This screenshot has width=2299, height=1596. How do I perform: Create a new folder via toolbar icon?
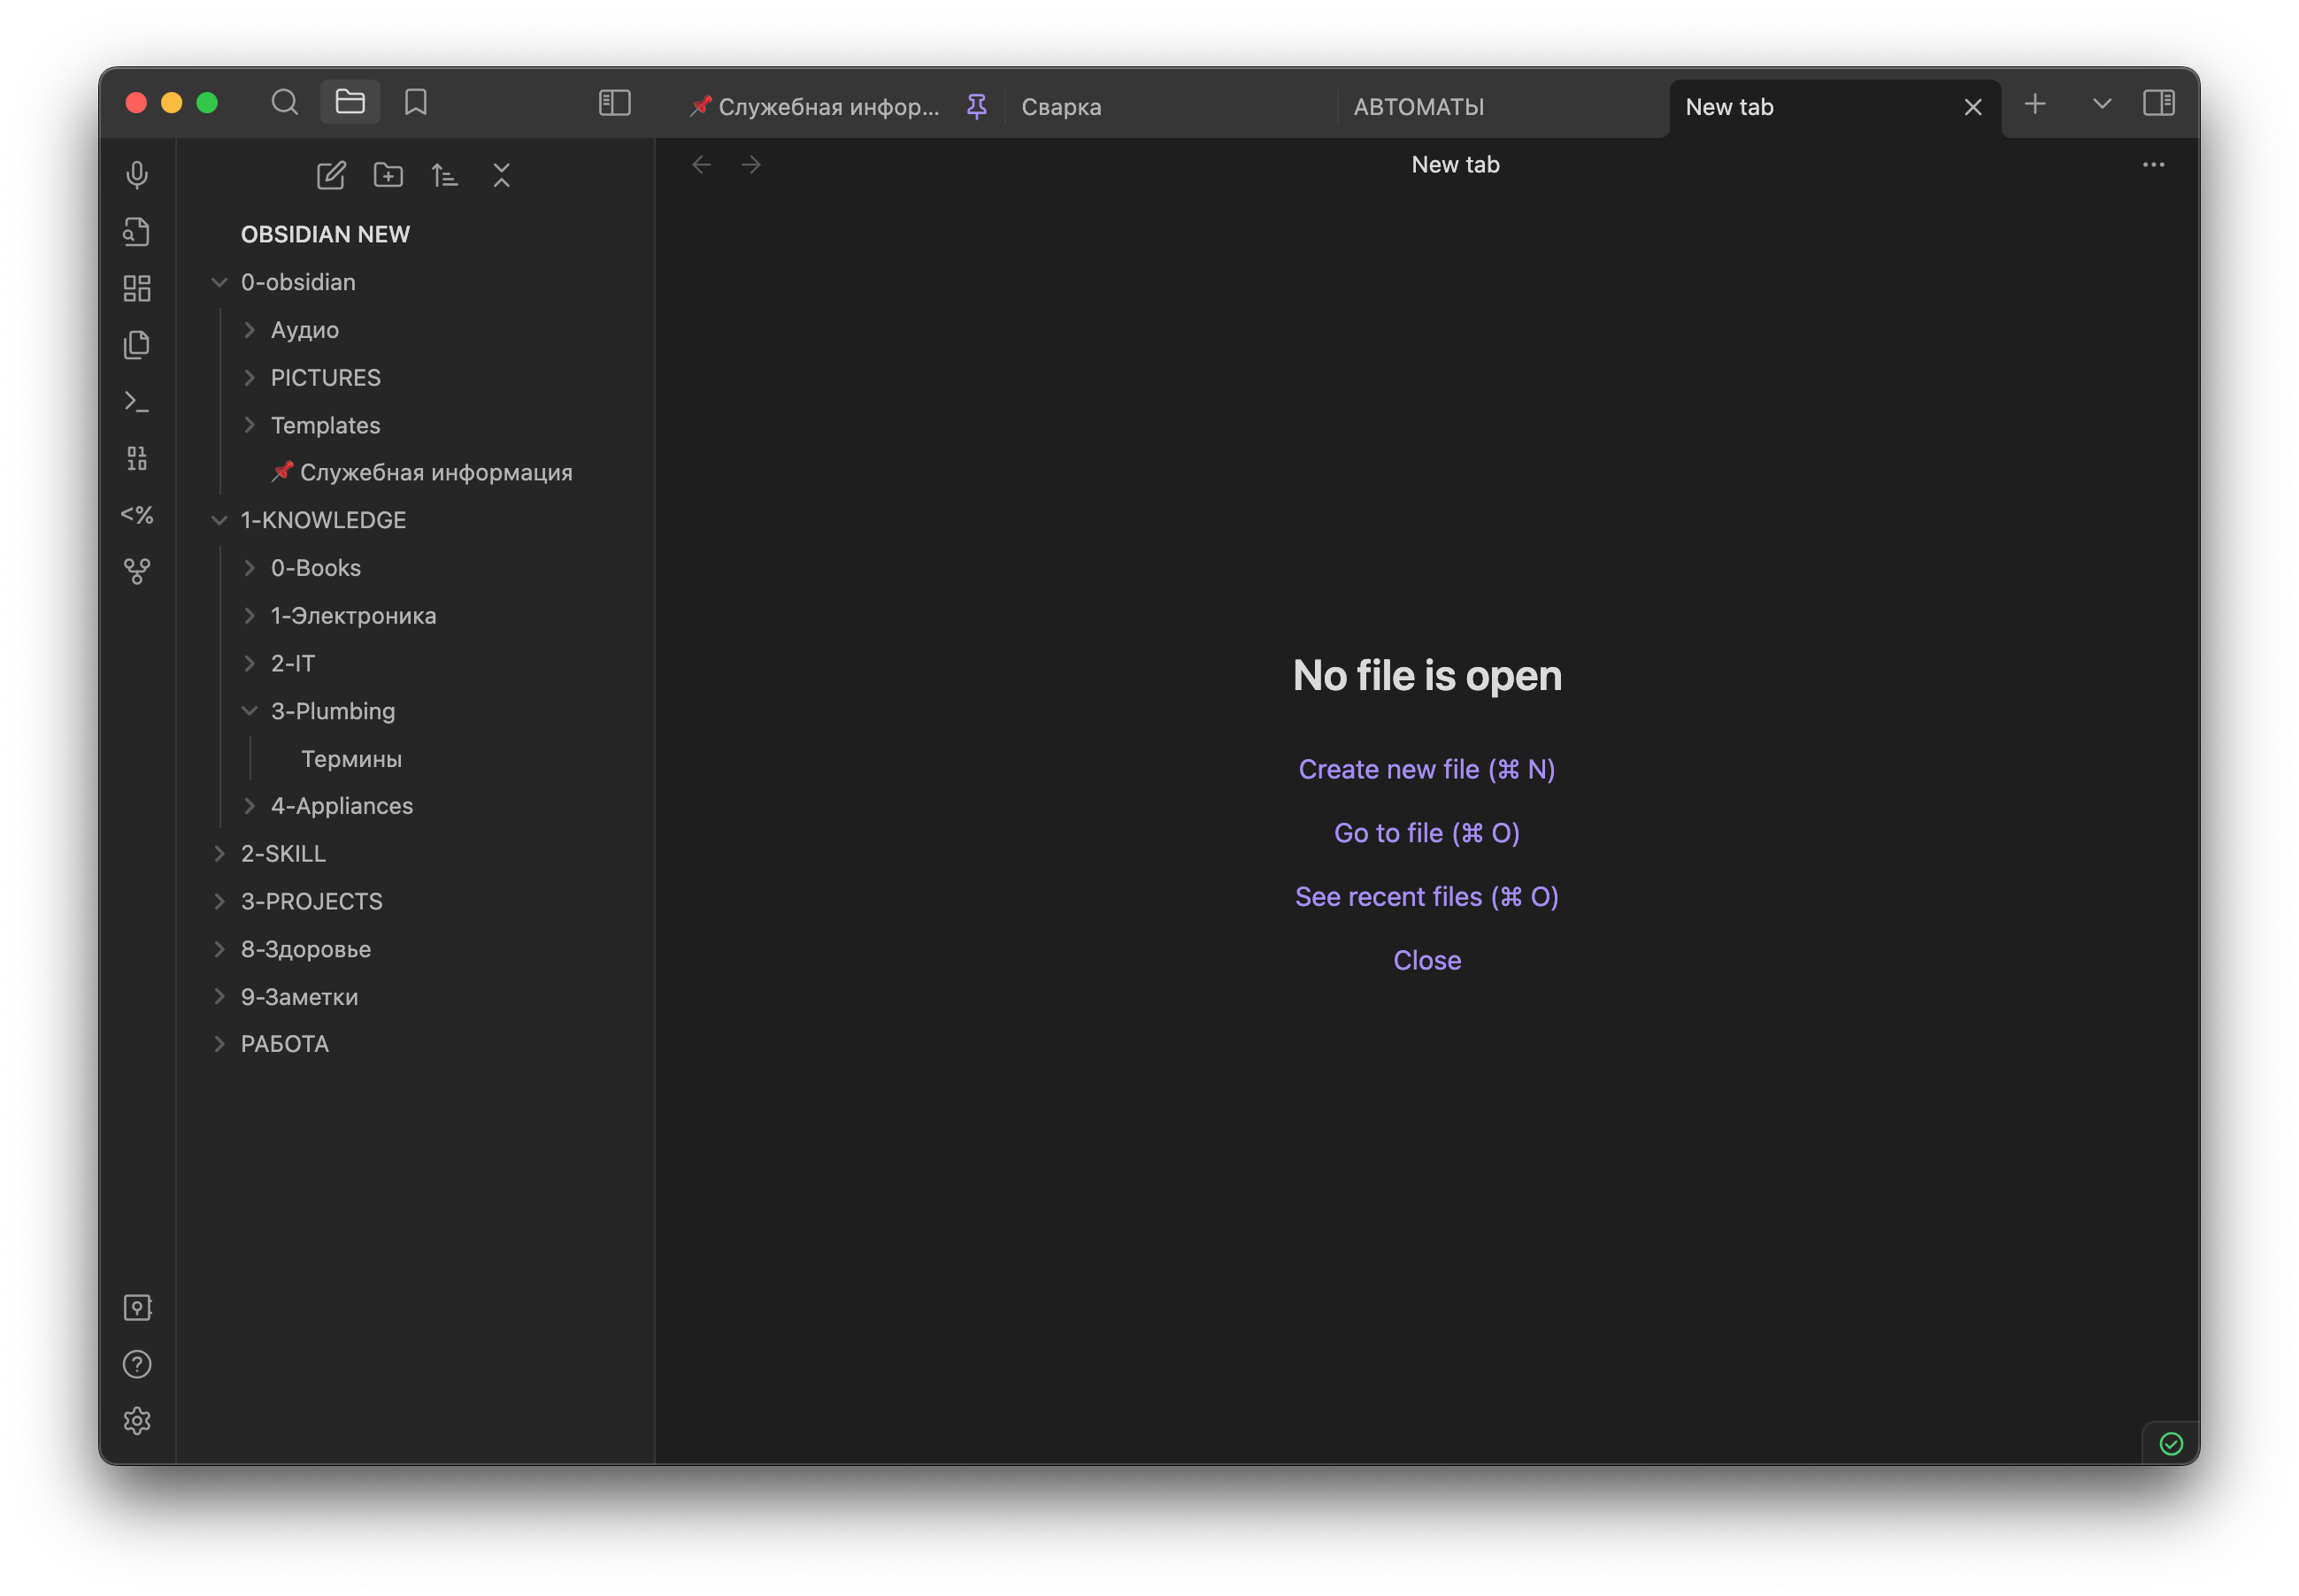(x=388, y=176)
